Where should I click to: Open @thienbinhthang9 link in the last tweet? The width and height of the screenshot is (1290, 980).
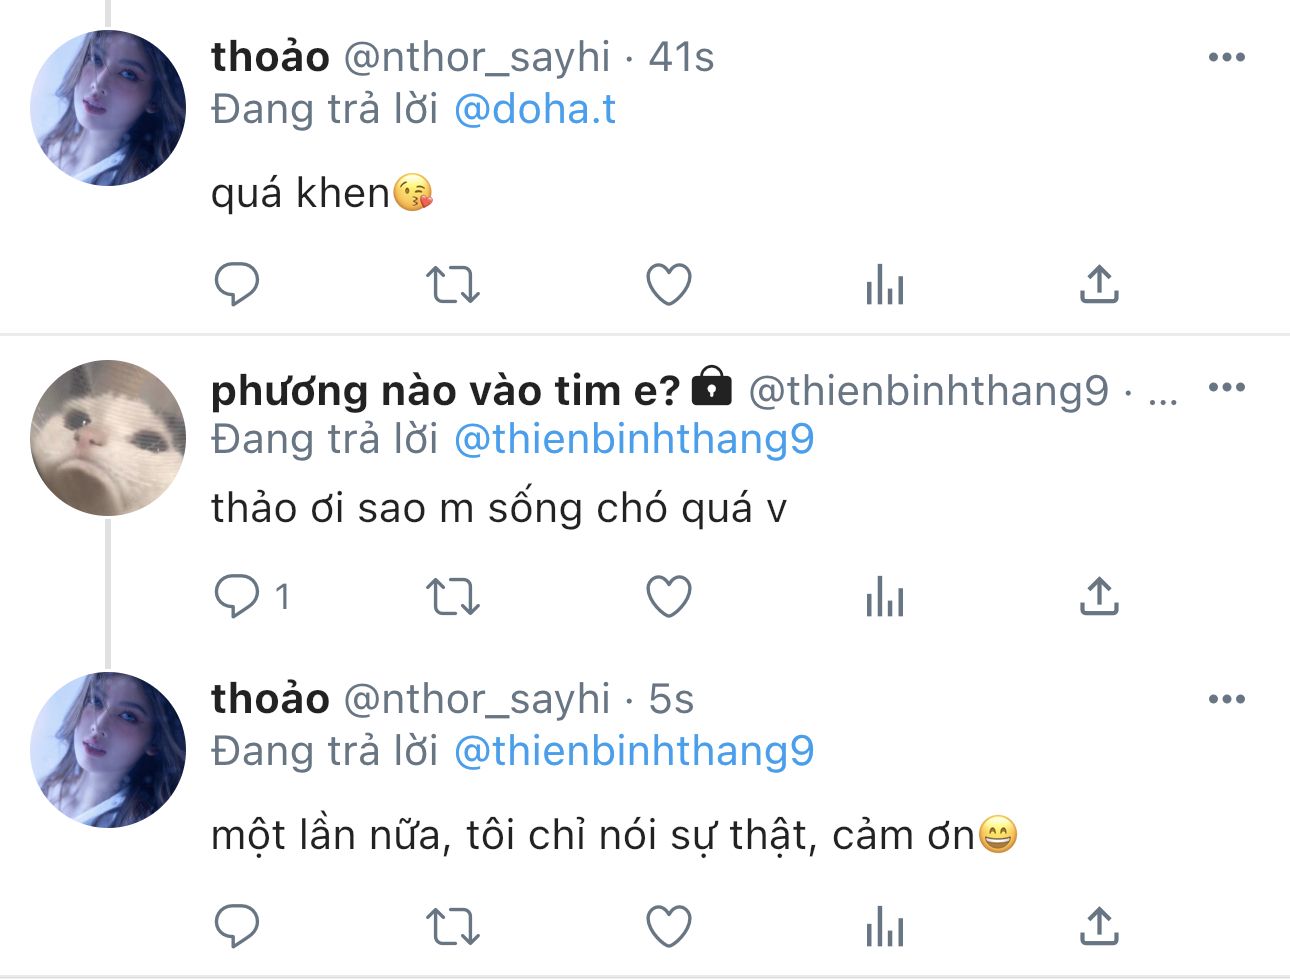[634, 751]
